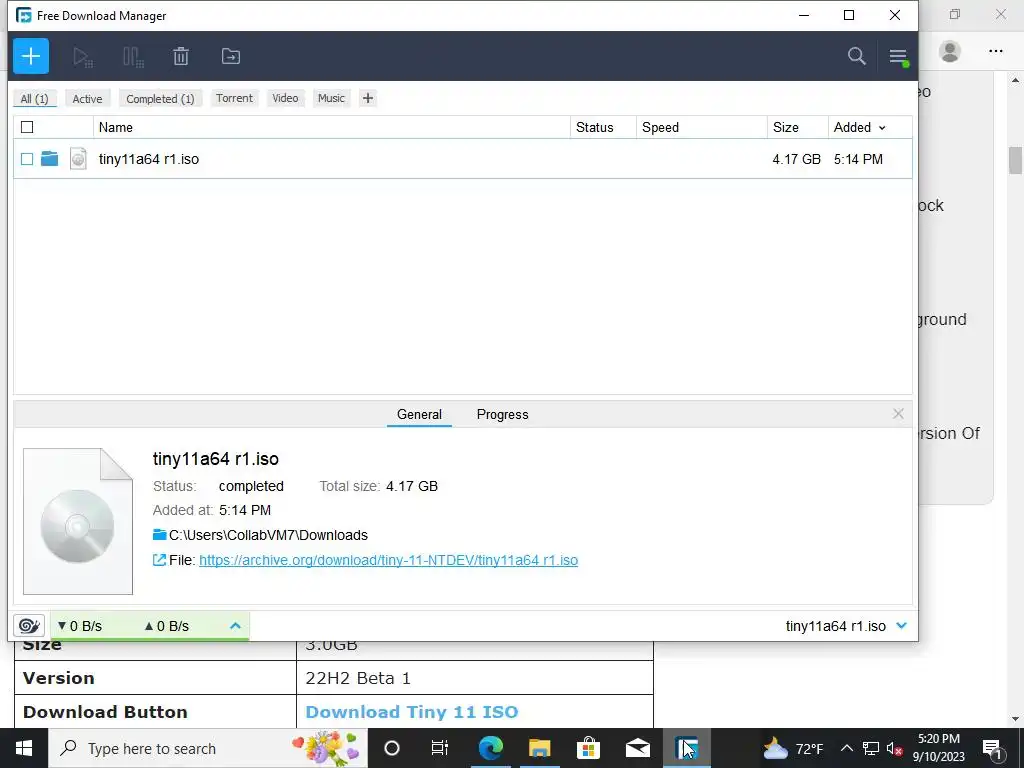Screen dimensions: 1024x768
Task: Show hidden tray icons chevron
Action: pyautogui.click(x=846, y=748)
